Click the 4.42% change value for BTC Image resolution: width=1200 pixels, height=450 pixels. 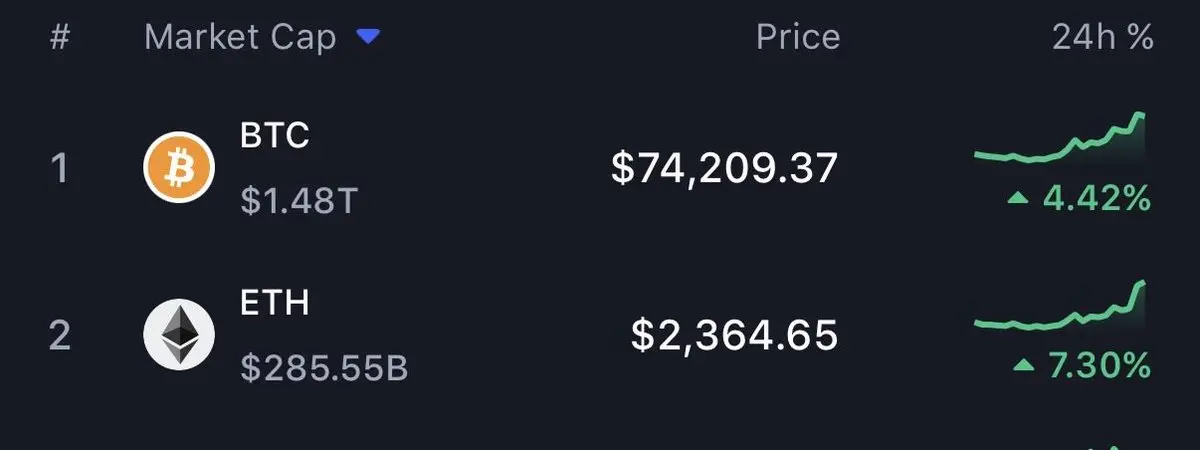[x=1097, y=199]
